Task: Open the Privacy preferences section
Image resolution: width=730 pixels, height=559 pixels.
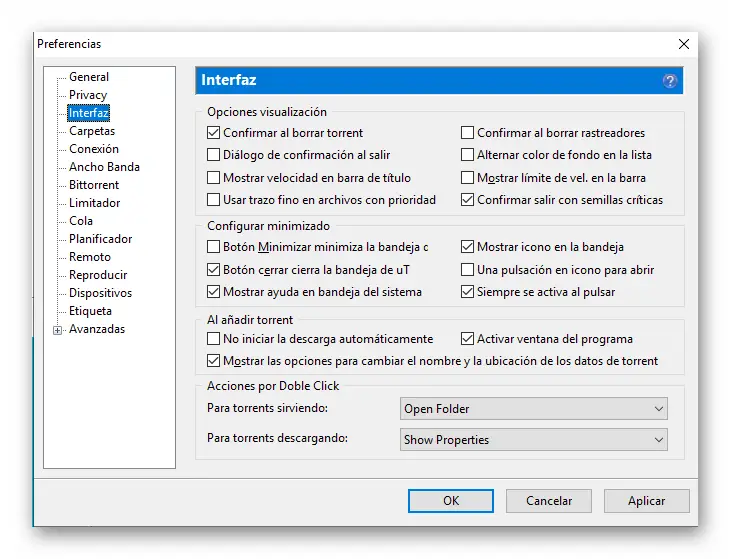Action: (88, 95)
